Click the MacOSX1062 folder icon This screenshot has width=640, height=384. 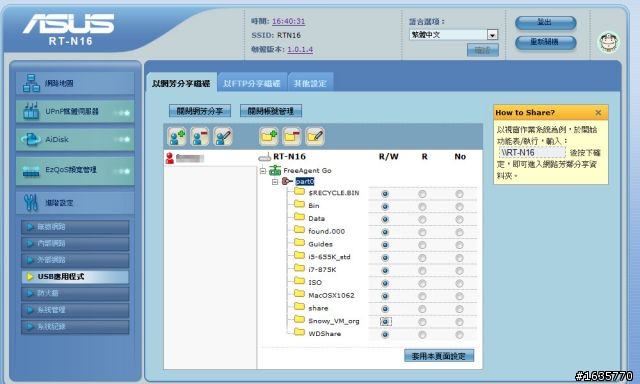coord(300,293)
